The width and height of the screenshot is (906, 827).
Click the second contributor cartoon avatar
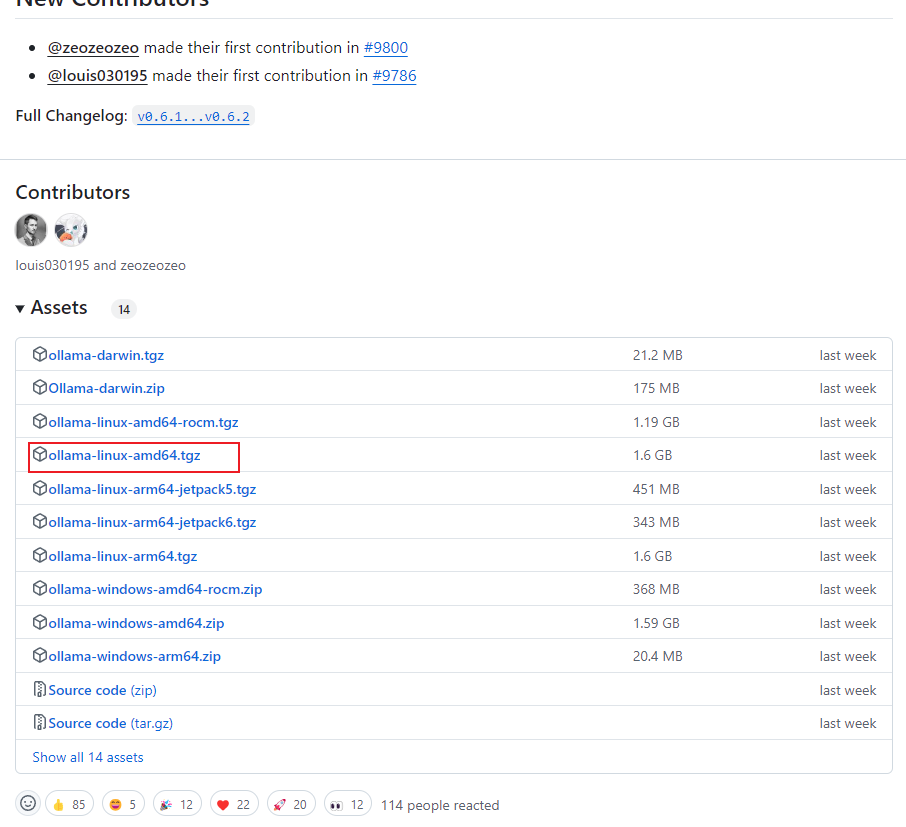(x=70, y=230)
